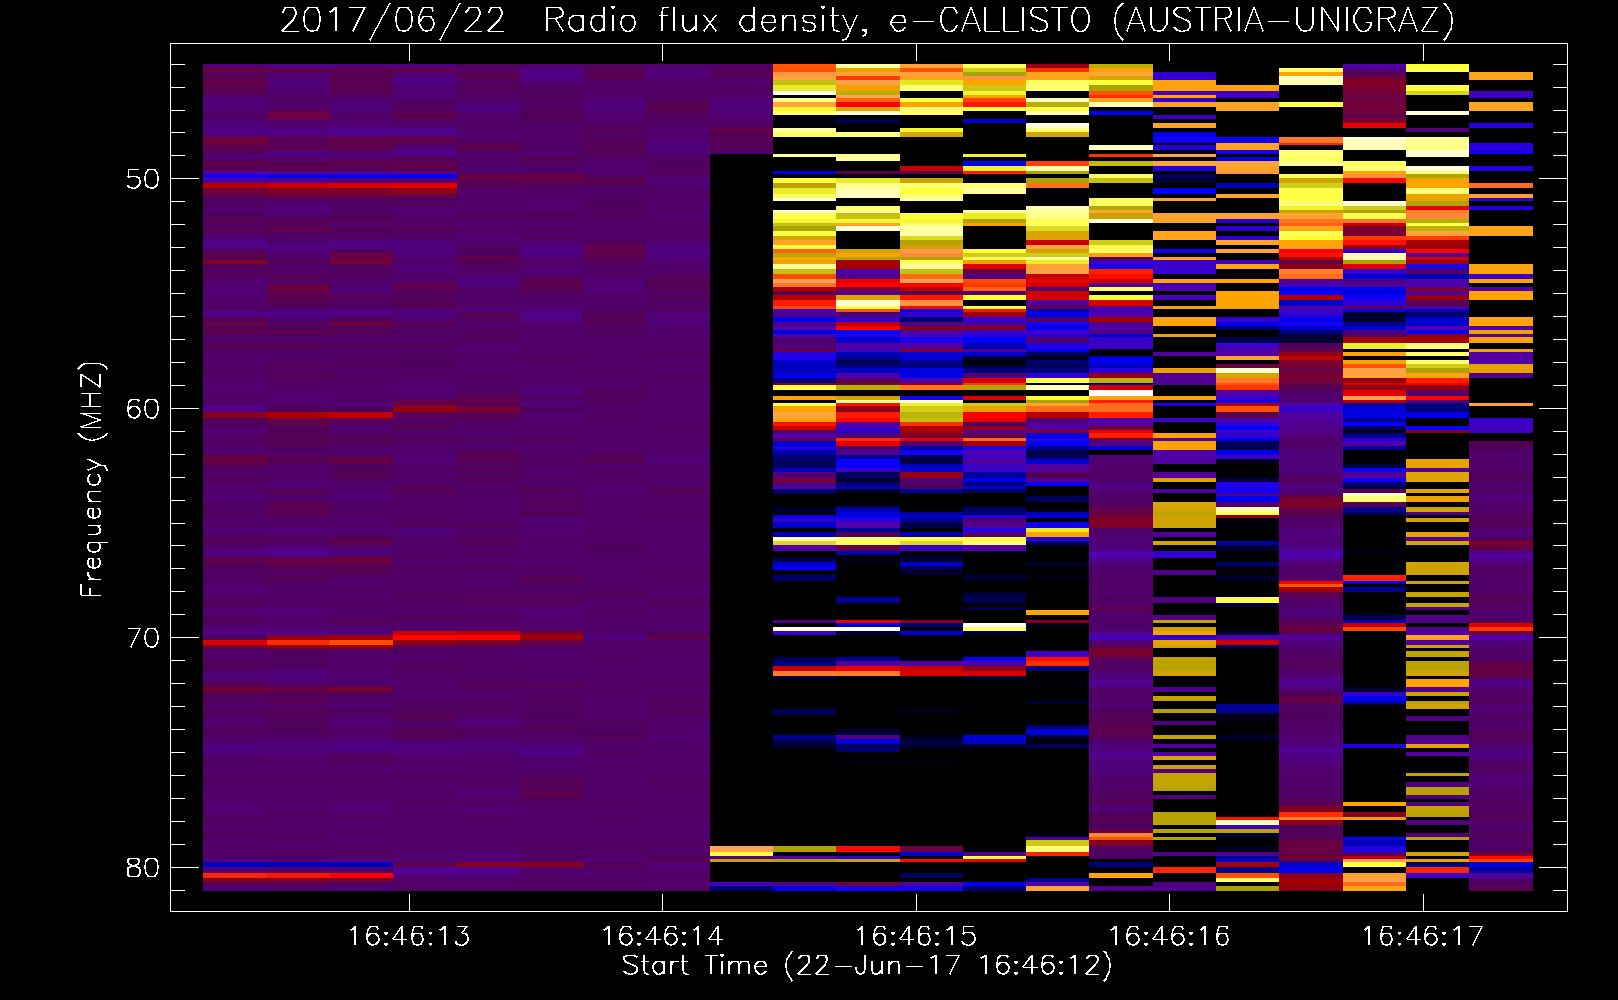Click the time label '16:46:16'
Image resolution: width=1618 pixels, height=1000 pixels.
click(1169, 937)
